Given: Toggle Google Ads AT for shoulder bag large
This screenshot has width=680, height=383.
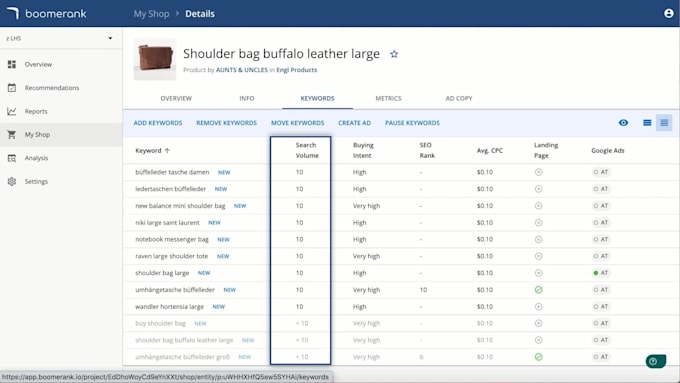Looking at the screenshot, I should tap(601, 273).
